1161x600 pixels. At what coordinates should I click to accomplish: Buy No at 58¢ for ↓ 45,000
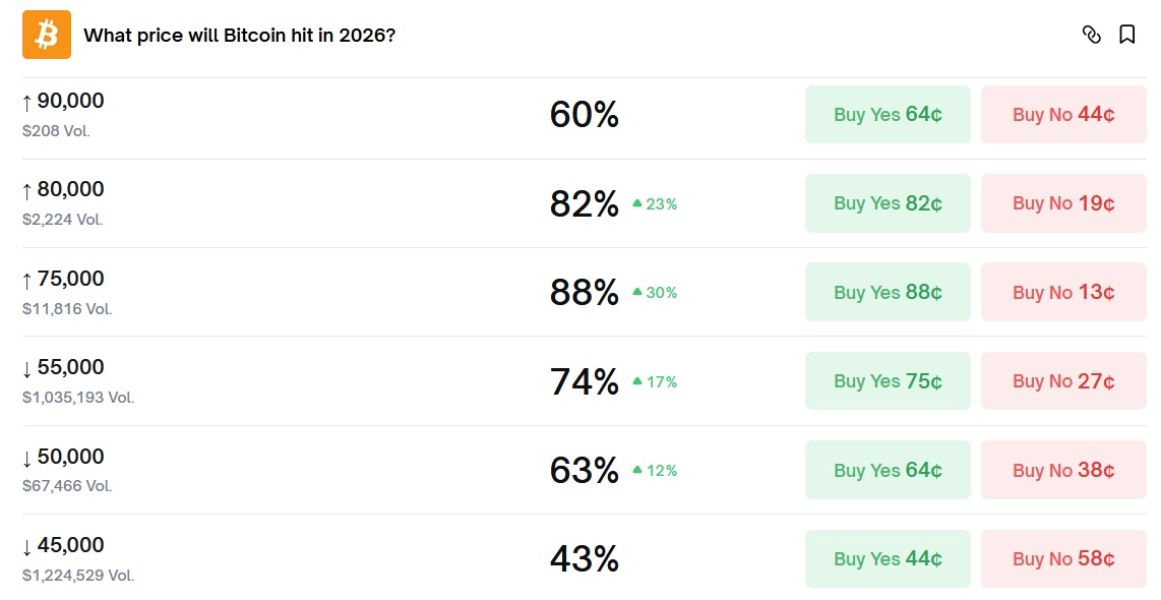pyautogui.click(x=1063, y=559)
